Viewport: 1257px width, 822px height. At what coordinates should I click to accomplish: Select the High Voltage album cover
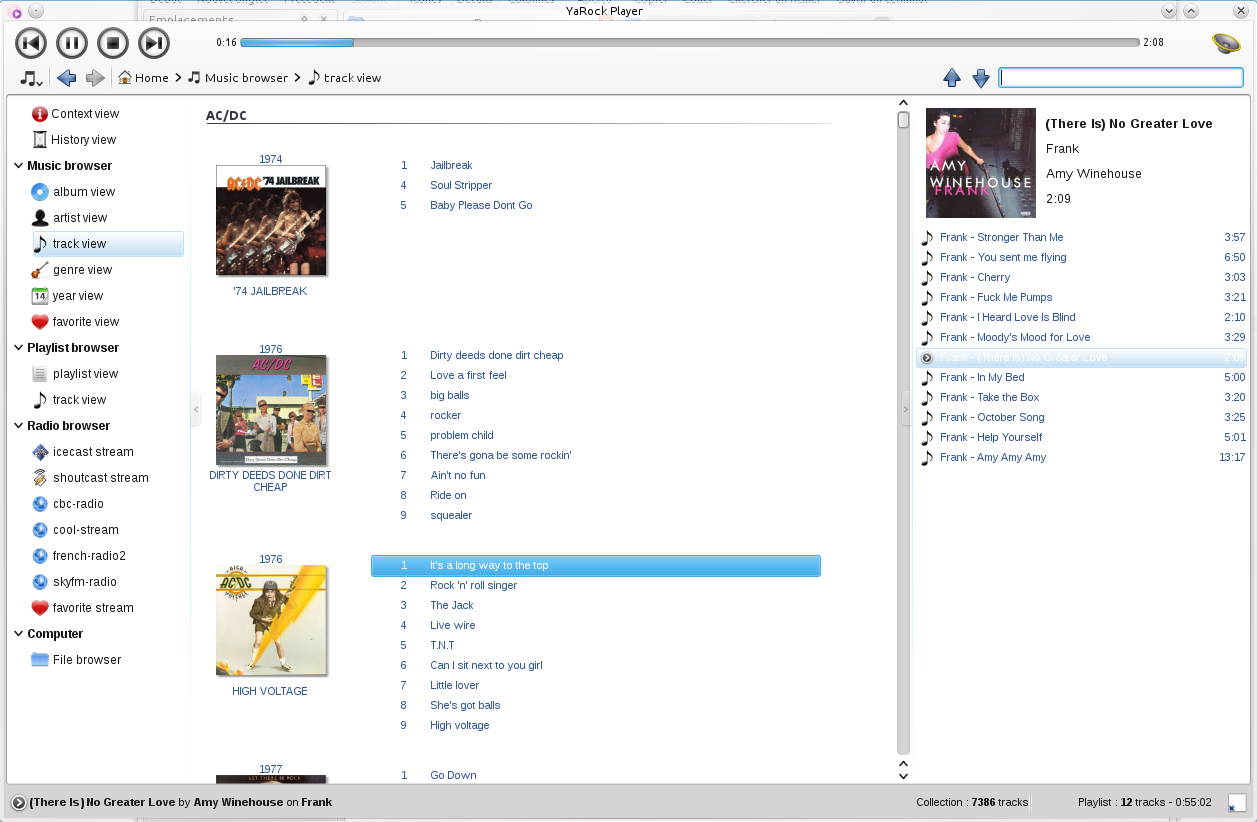point(271,620)
